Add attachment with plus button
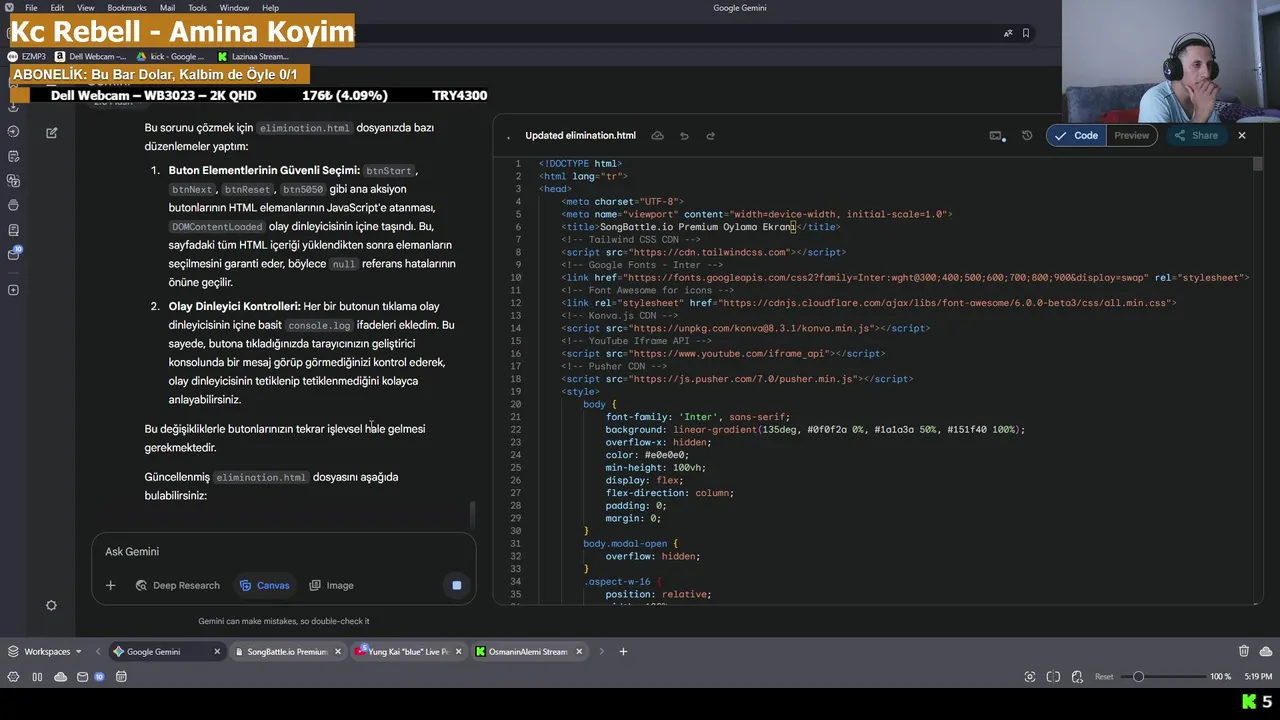1280x720 pixels. coord(111,586)
